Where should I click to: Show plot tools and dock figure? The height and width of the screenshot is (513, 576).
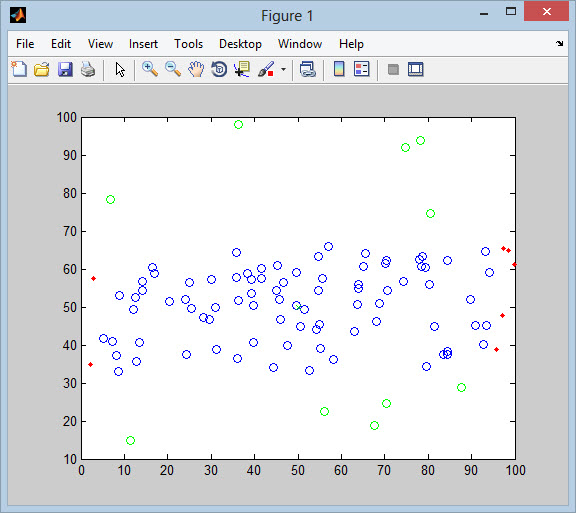[416, 69]
